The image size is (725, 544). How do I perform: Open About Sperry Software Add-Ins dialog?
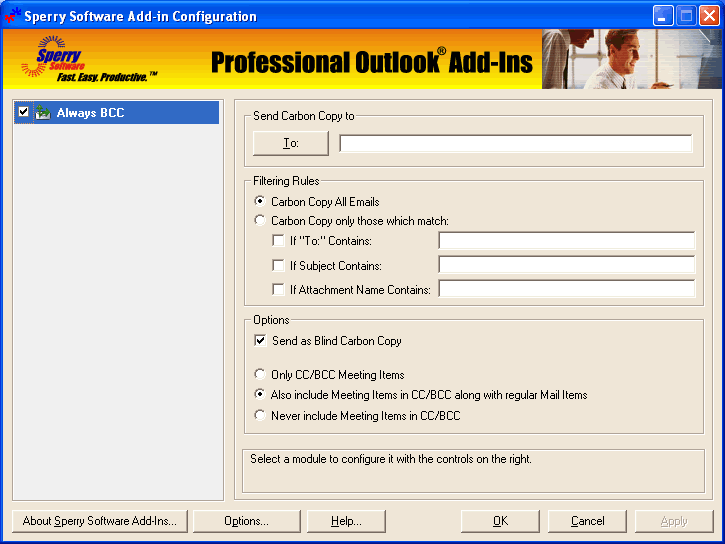coord(100,521)
